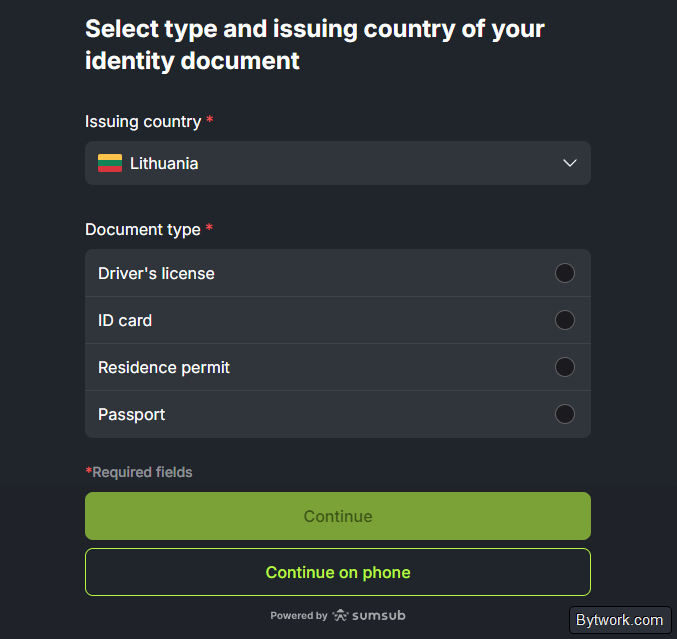
Task: Click the Residence permit option text
Action: 164,367
